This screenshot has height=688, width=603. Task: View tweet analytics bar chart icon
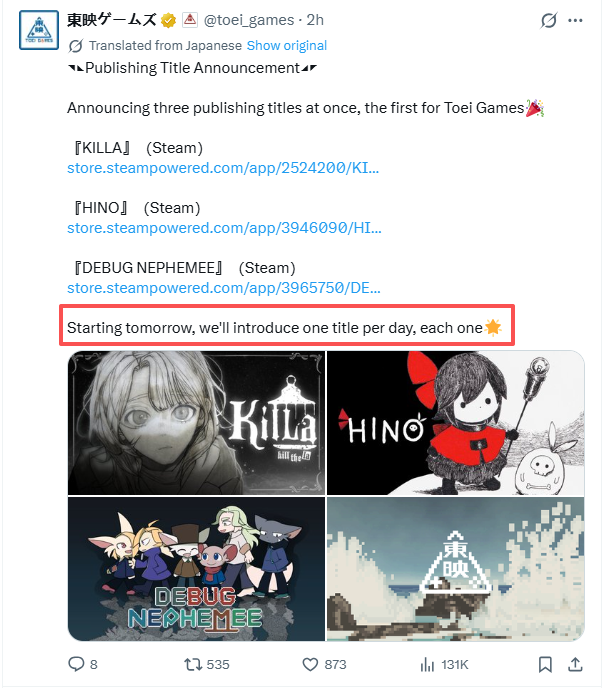pos(427,664)
